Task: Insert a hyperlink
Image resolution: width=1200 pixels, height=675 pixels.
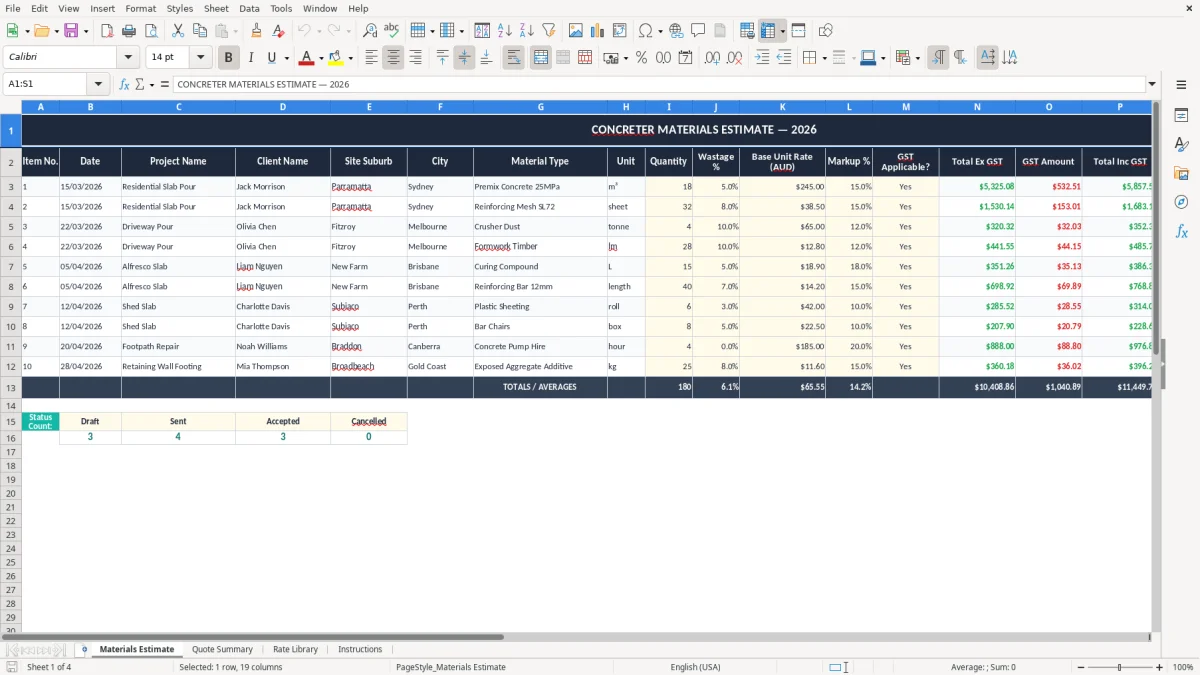Action: pyautogui.click(x=676, y=31)
